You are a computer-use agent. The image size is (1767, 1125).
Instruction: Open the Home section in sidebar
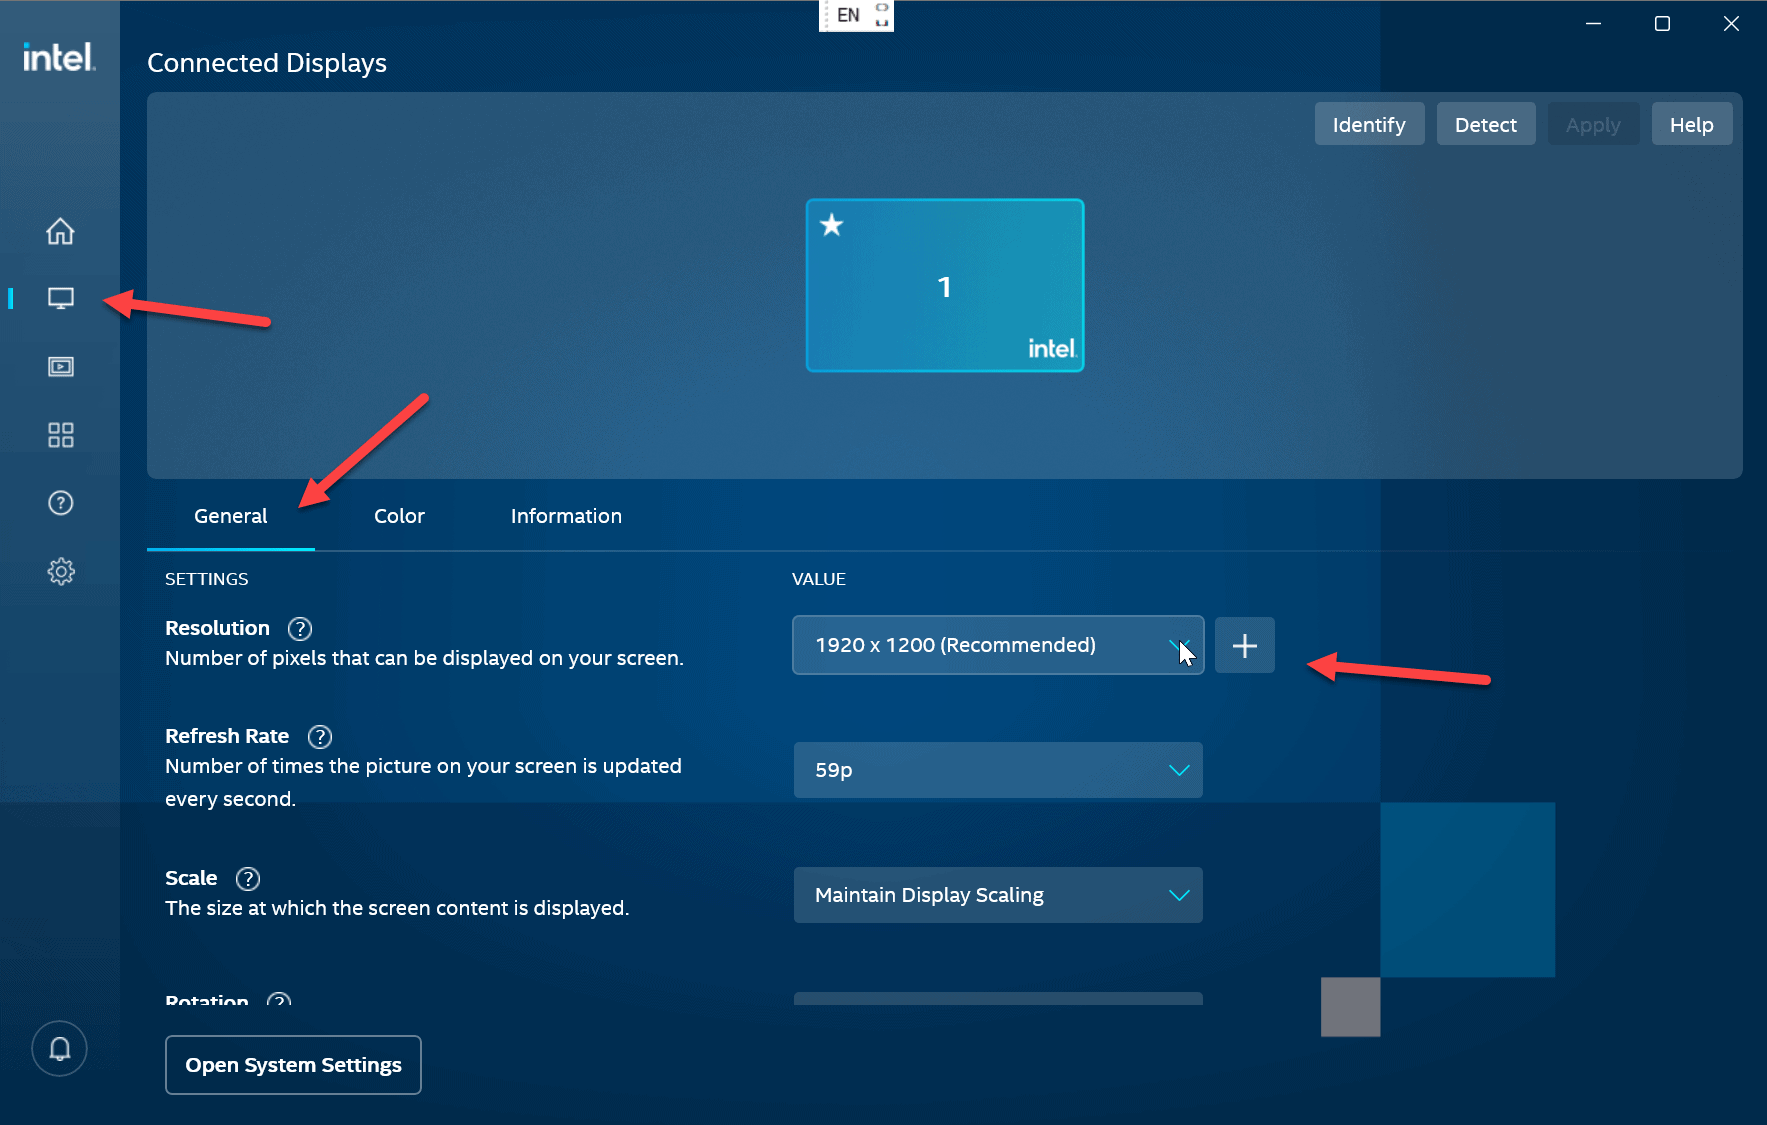(60, 231)
